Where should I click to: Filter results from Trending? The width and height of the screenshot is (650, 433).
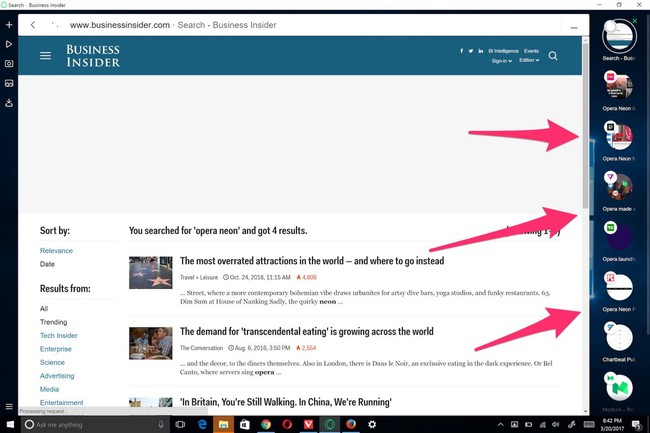(53, 322)
